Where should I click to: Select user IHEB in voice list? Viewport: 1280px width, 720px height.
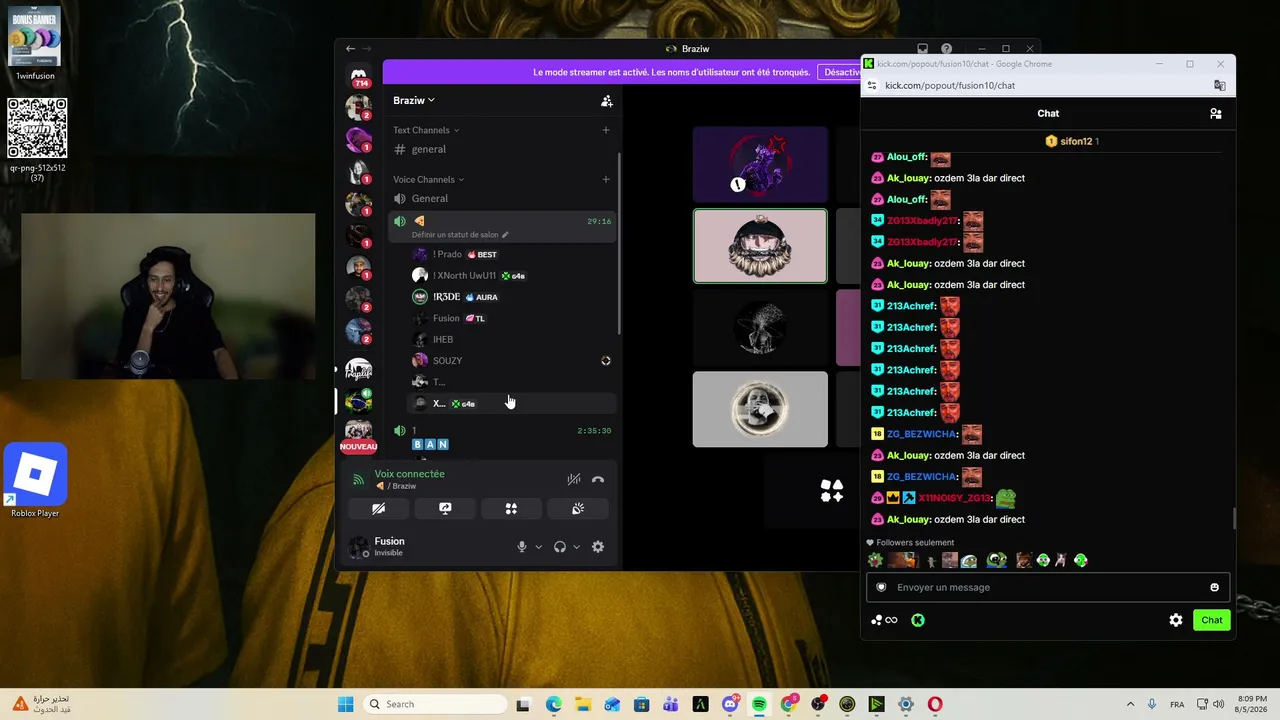click(x=512, y=340)
